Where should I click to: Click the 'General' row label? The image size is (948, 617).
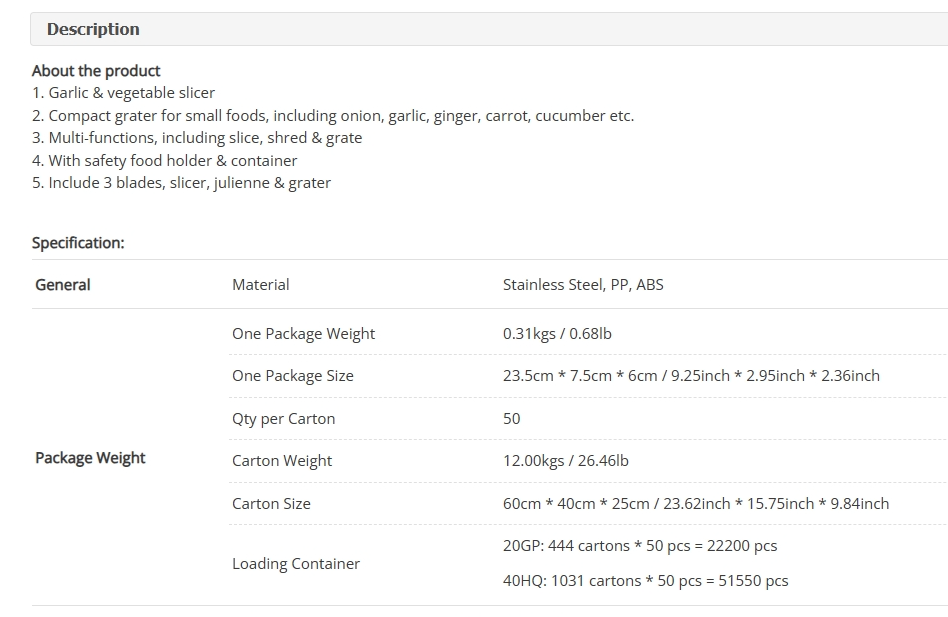pos(63,285)
